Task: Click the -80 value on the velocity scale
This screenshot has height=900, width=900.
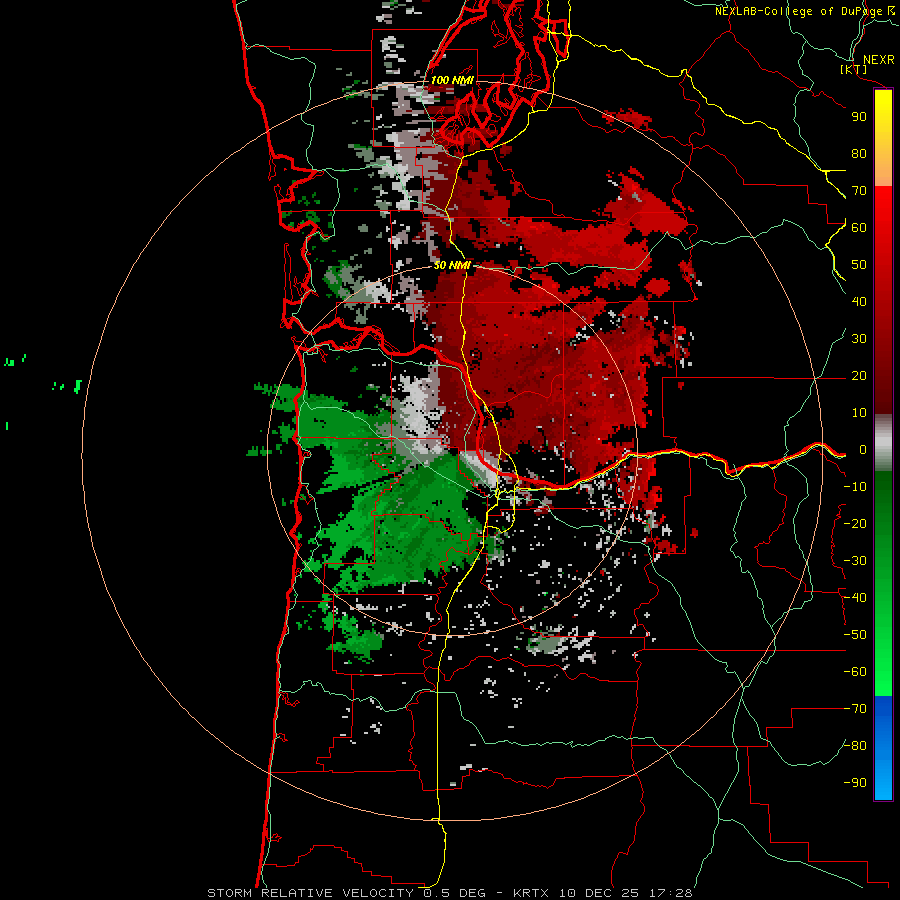Action: [x=855, y=746]
